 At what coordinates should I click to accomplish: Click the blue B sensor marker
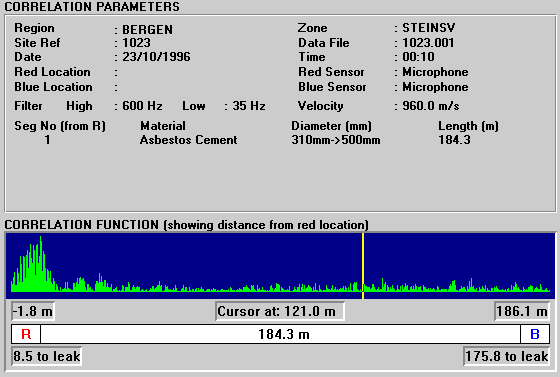tap(535, 334)
